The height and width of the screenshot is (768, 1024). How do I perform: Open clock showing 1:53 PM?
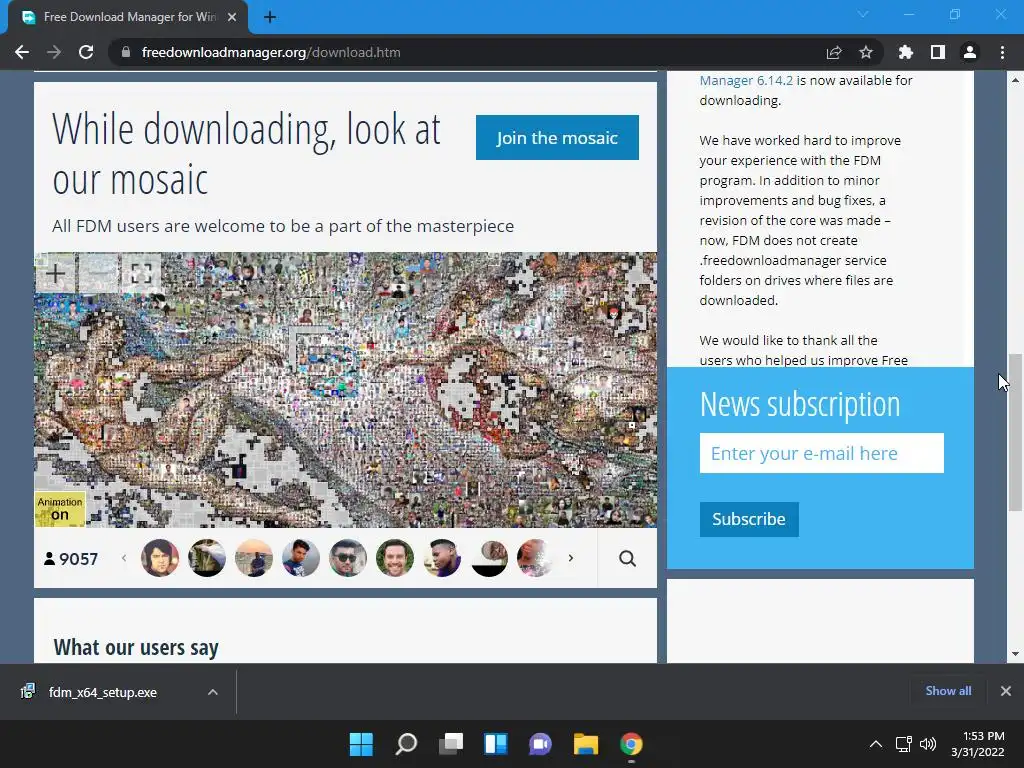click(x=978, y=744)
